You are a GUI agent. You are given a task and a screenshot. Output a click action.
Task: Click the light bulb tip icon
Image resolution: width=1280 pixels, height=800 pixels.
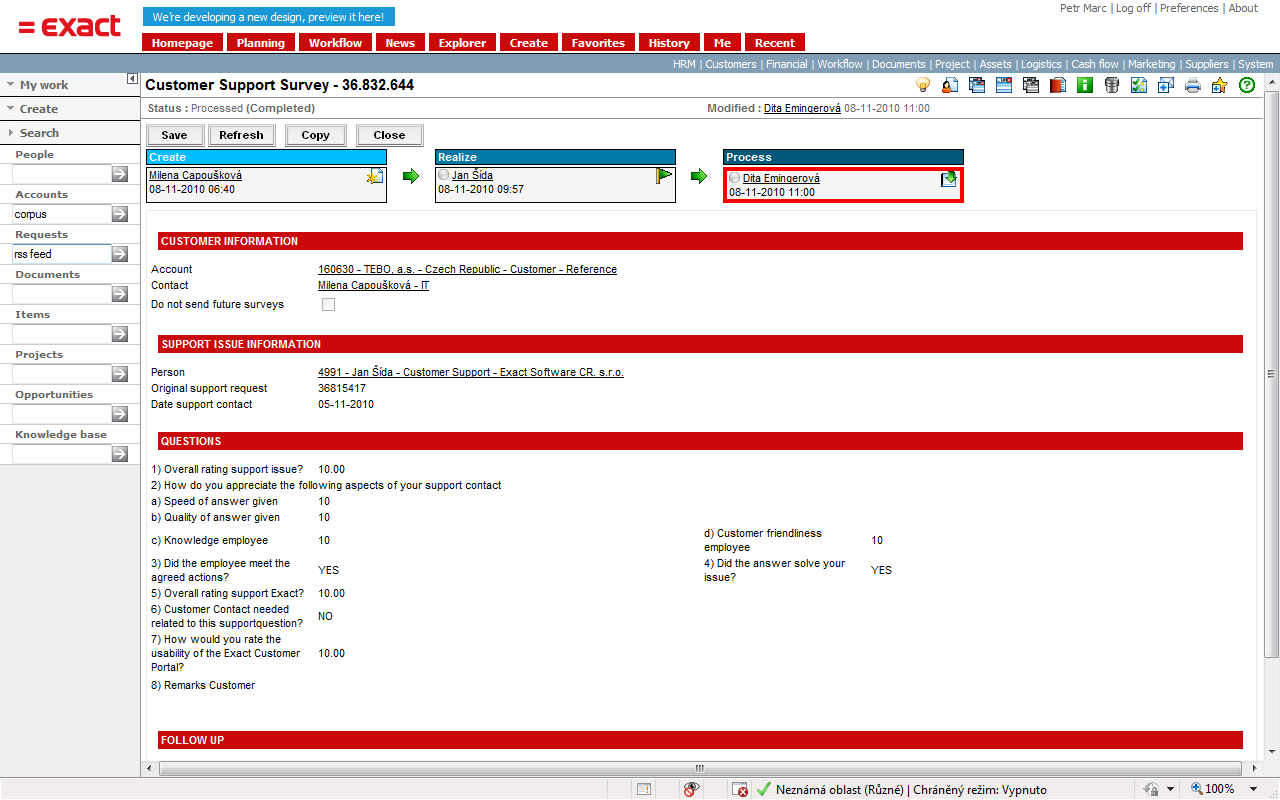coord(923,85)
